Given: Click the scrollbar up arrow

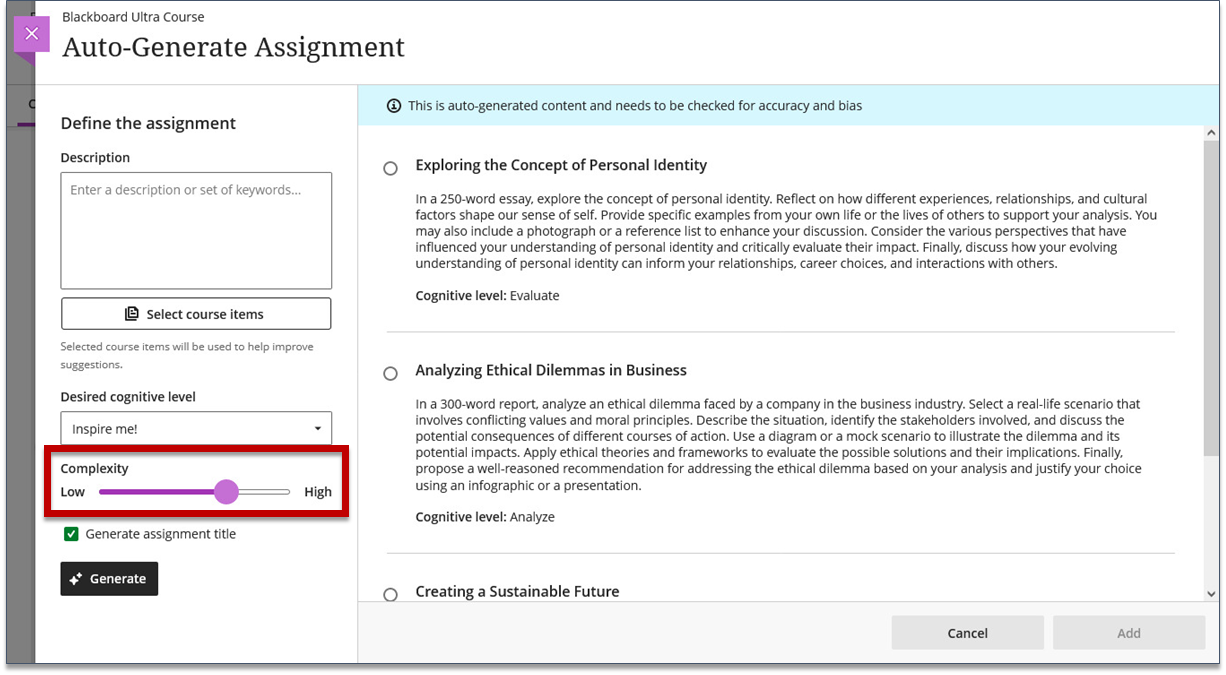Looking at the screenshot, I should tap(1212, 133).
